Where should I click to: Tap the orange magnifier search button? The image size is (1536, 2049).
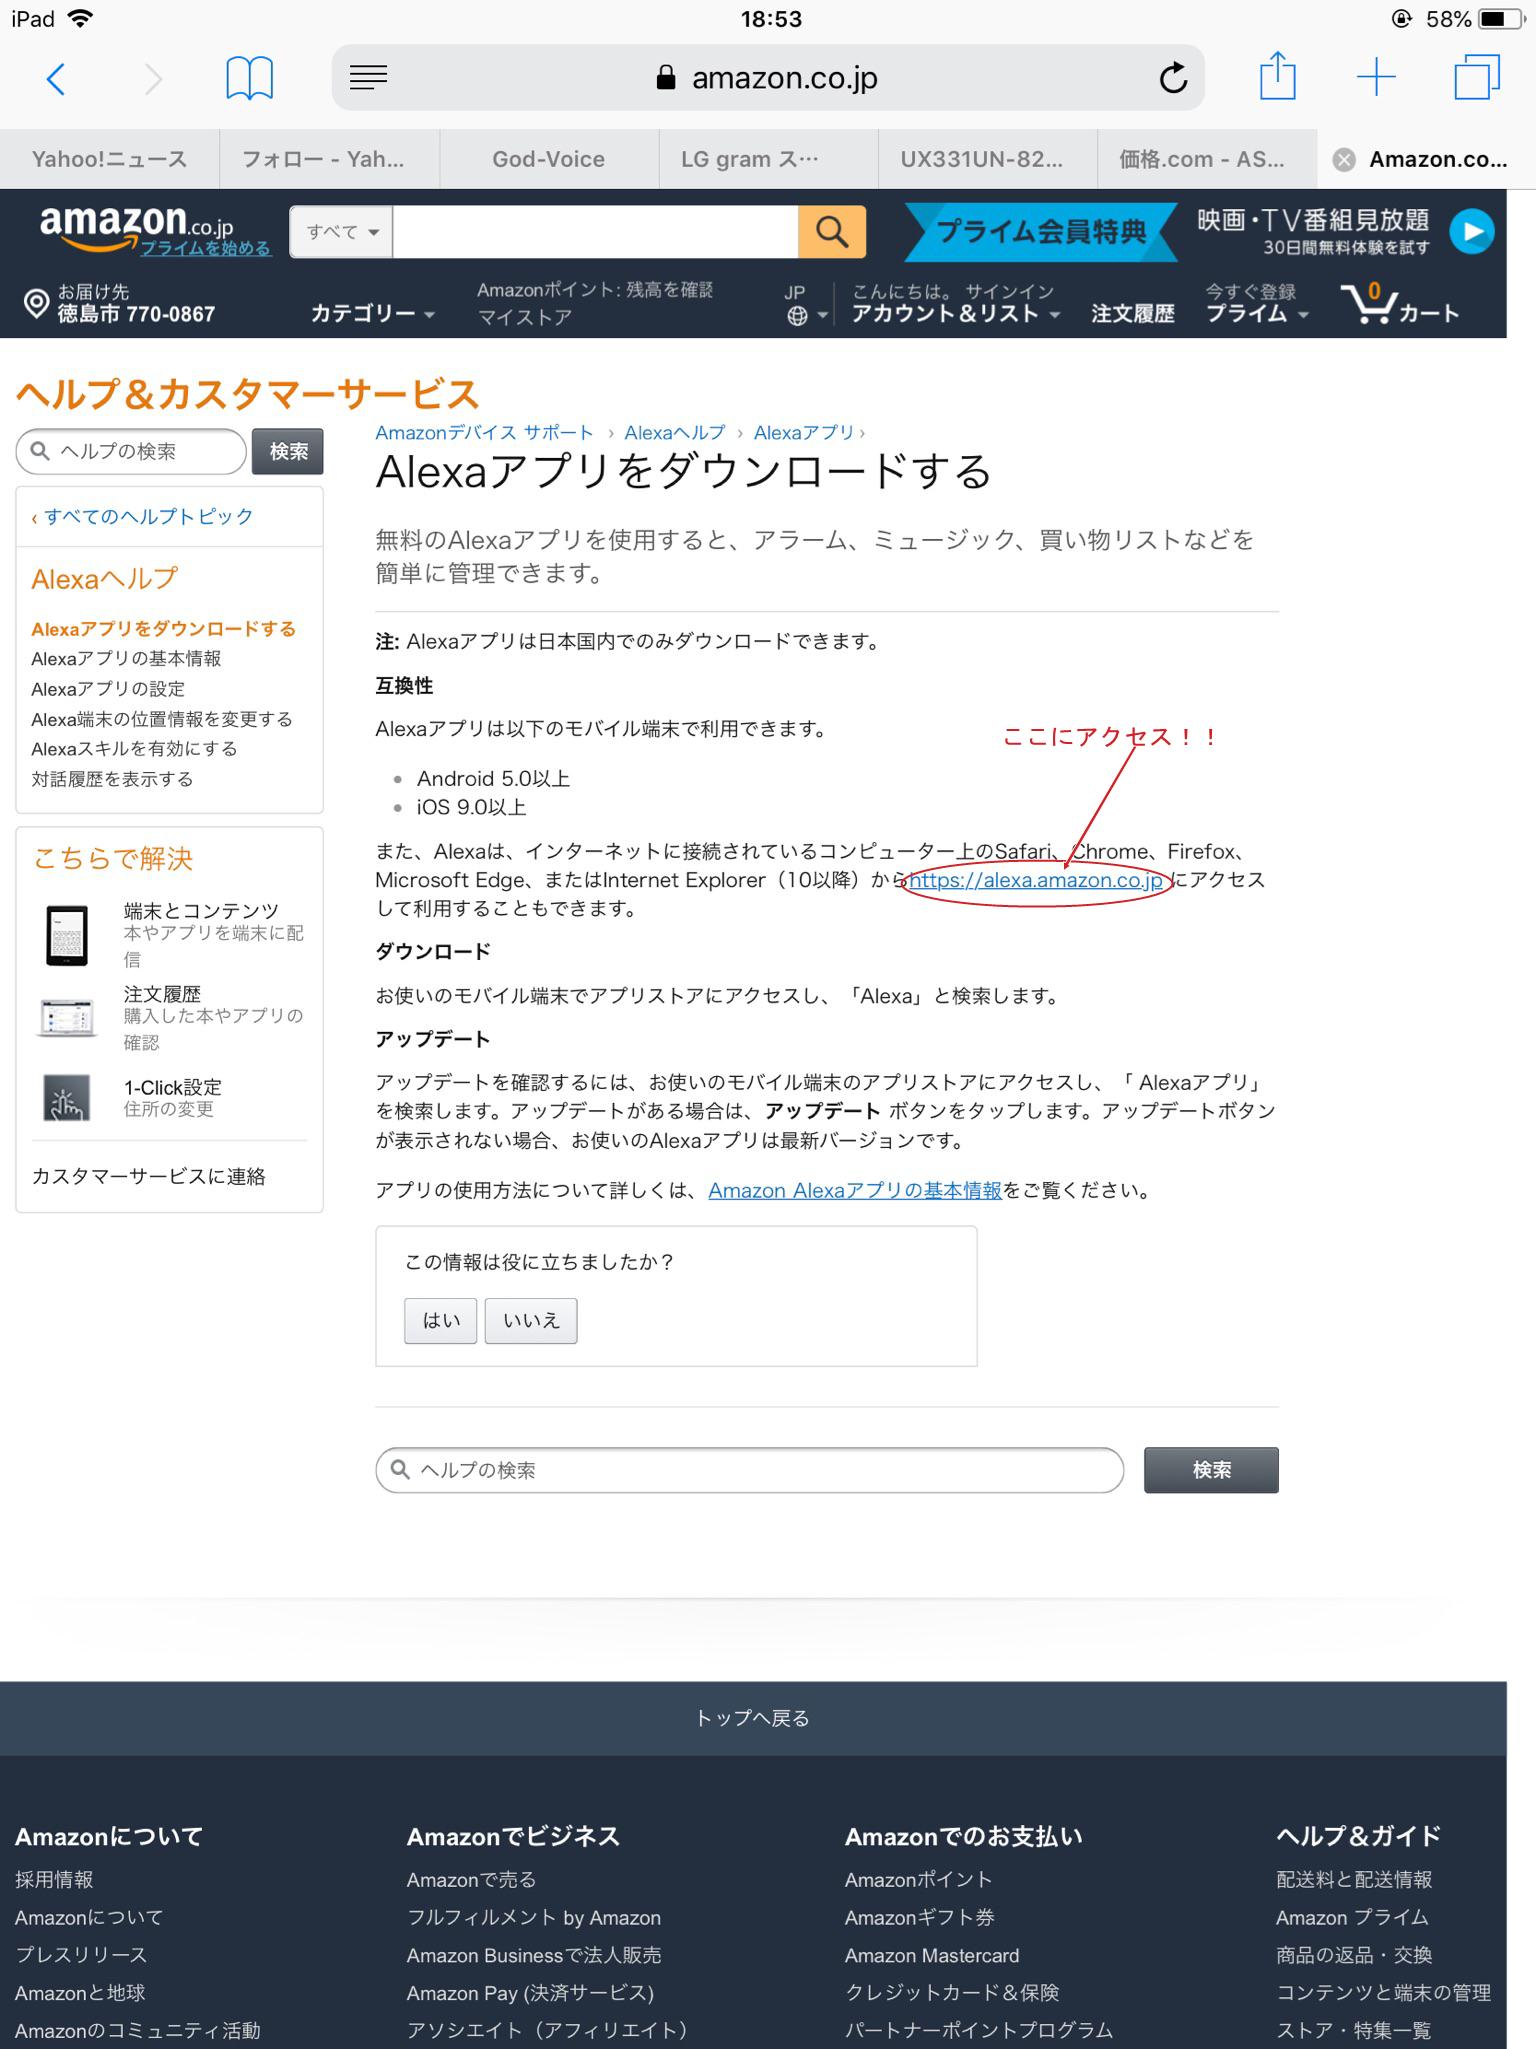click(x=831, y=232)
